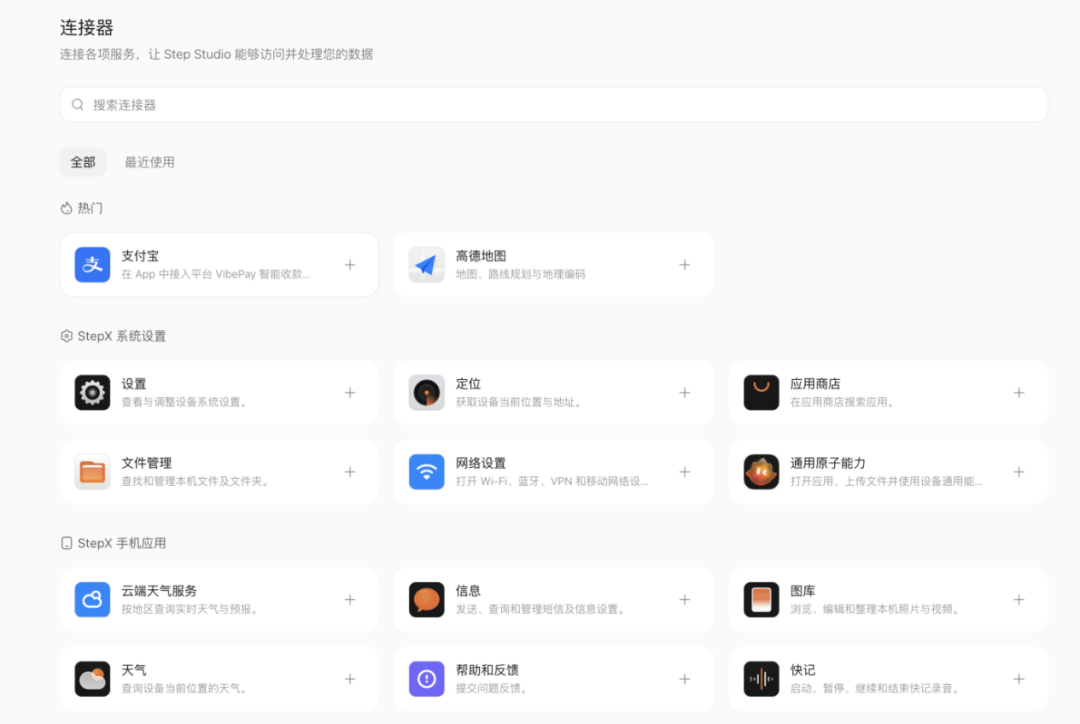Click the 天气 weather icon
This screenshot has width=1080, height=724.
92,679
